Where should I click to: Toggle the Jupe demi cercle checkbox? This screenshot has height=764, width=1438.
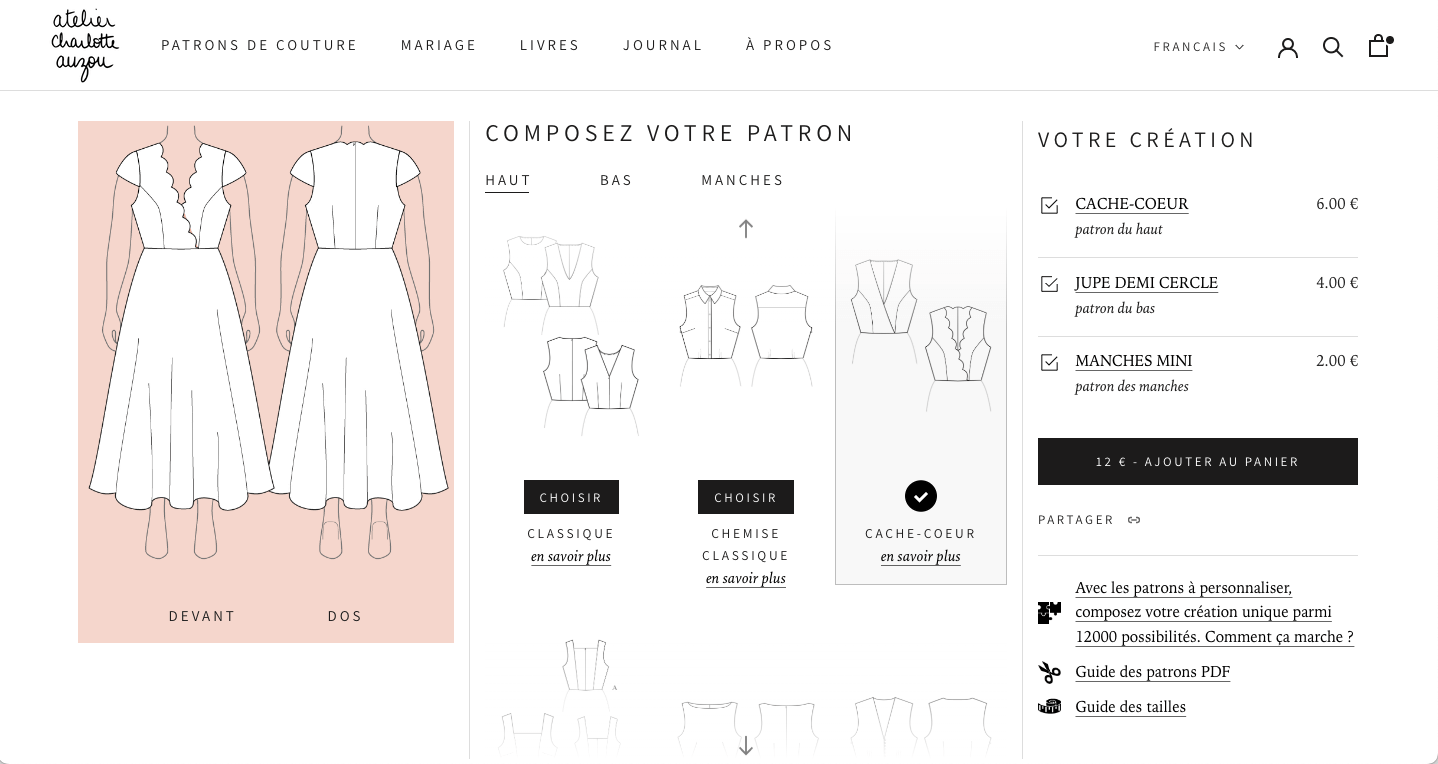(x=1049, y=284)
